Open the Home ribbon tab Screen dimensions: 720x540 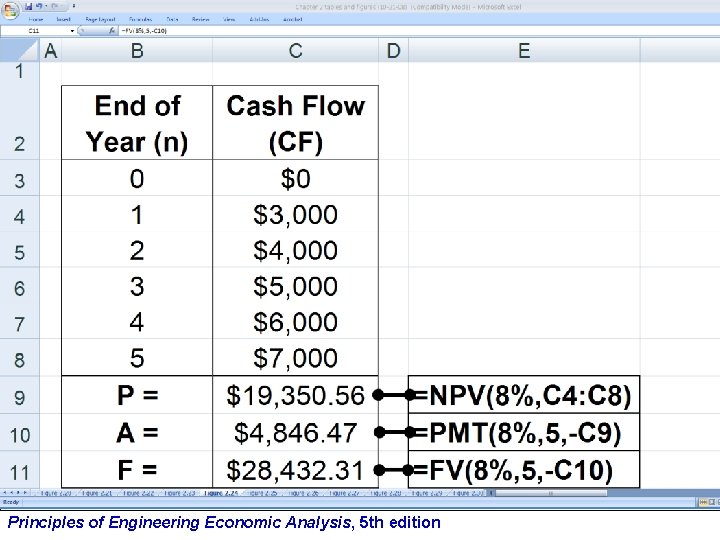coord(35,19)
